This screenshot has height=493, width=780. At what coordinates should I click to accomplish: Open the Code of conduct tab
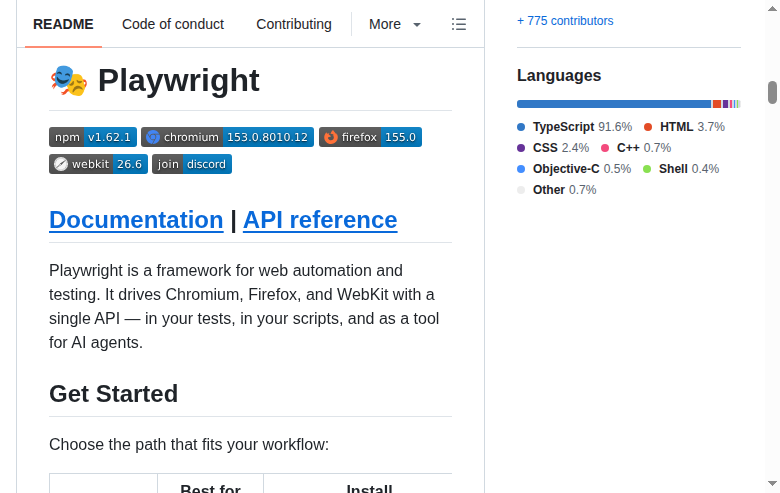coord(173,24)
